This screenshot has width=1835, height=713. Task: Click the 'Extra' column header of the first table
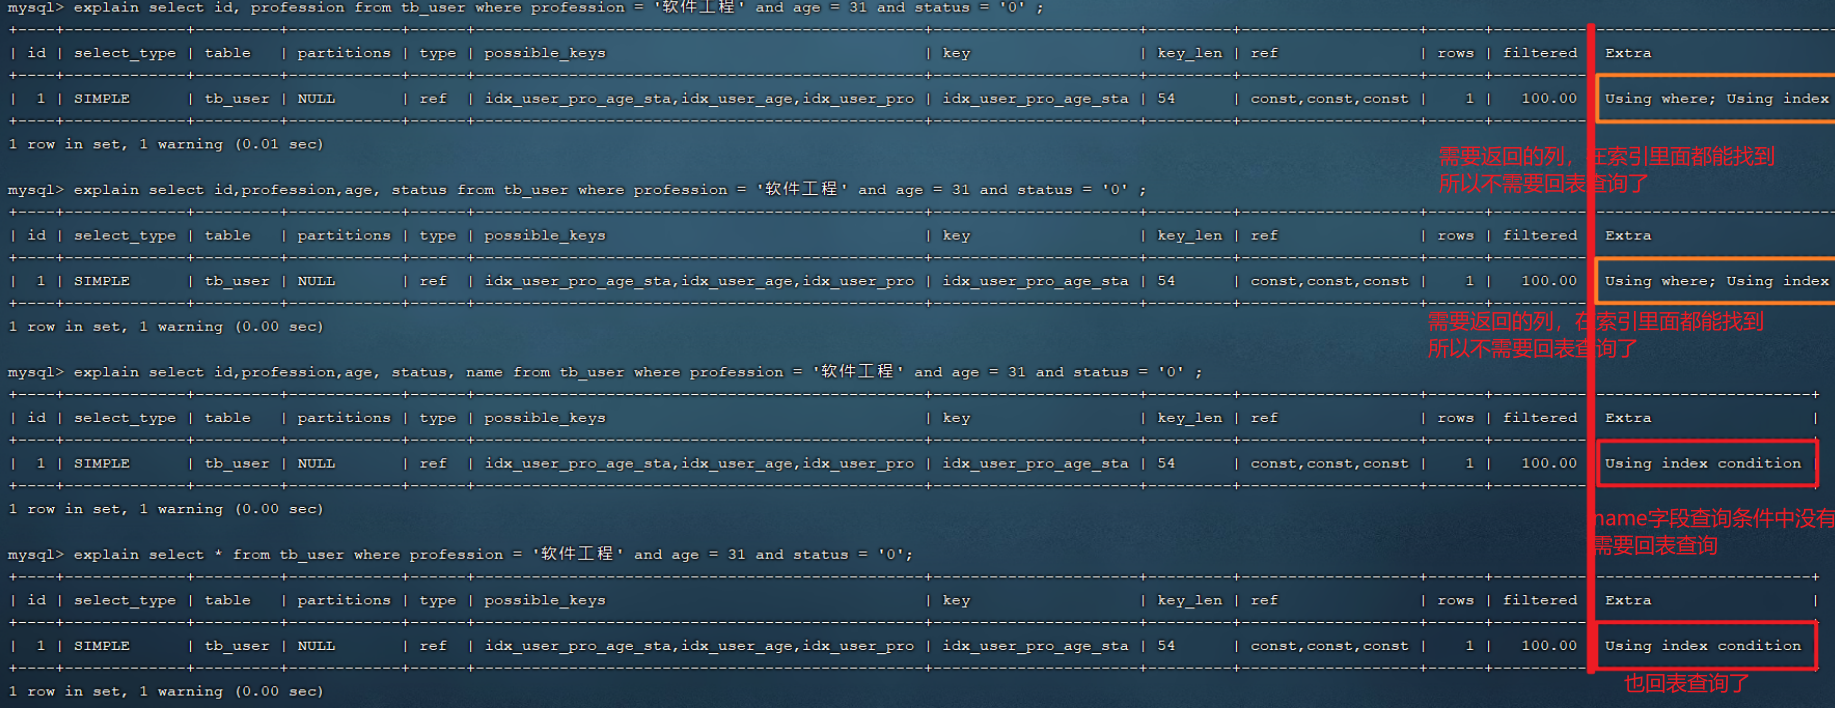[1627, 53]
